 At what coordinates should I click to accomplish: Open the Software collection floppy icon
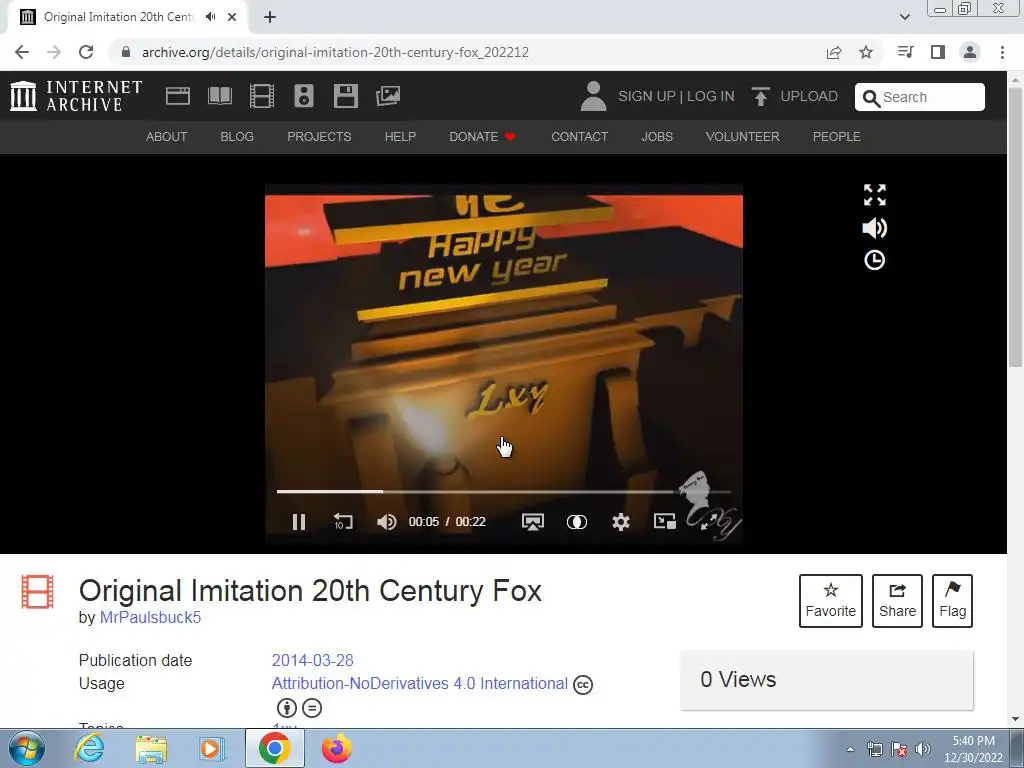pos(345,96)
